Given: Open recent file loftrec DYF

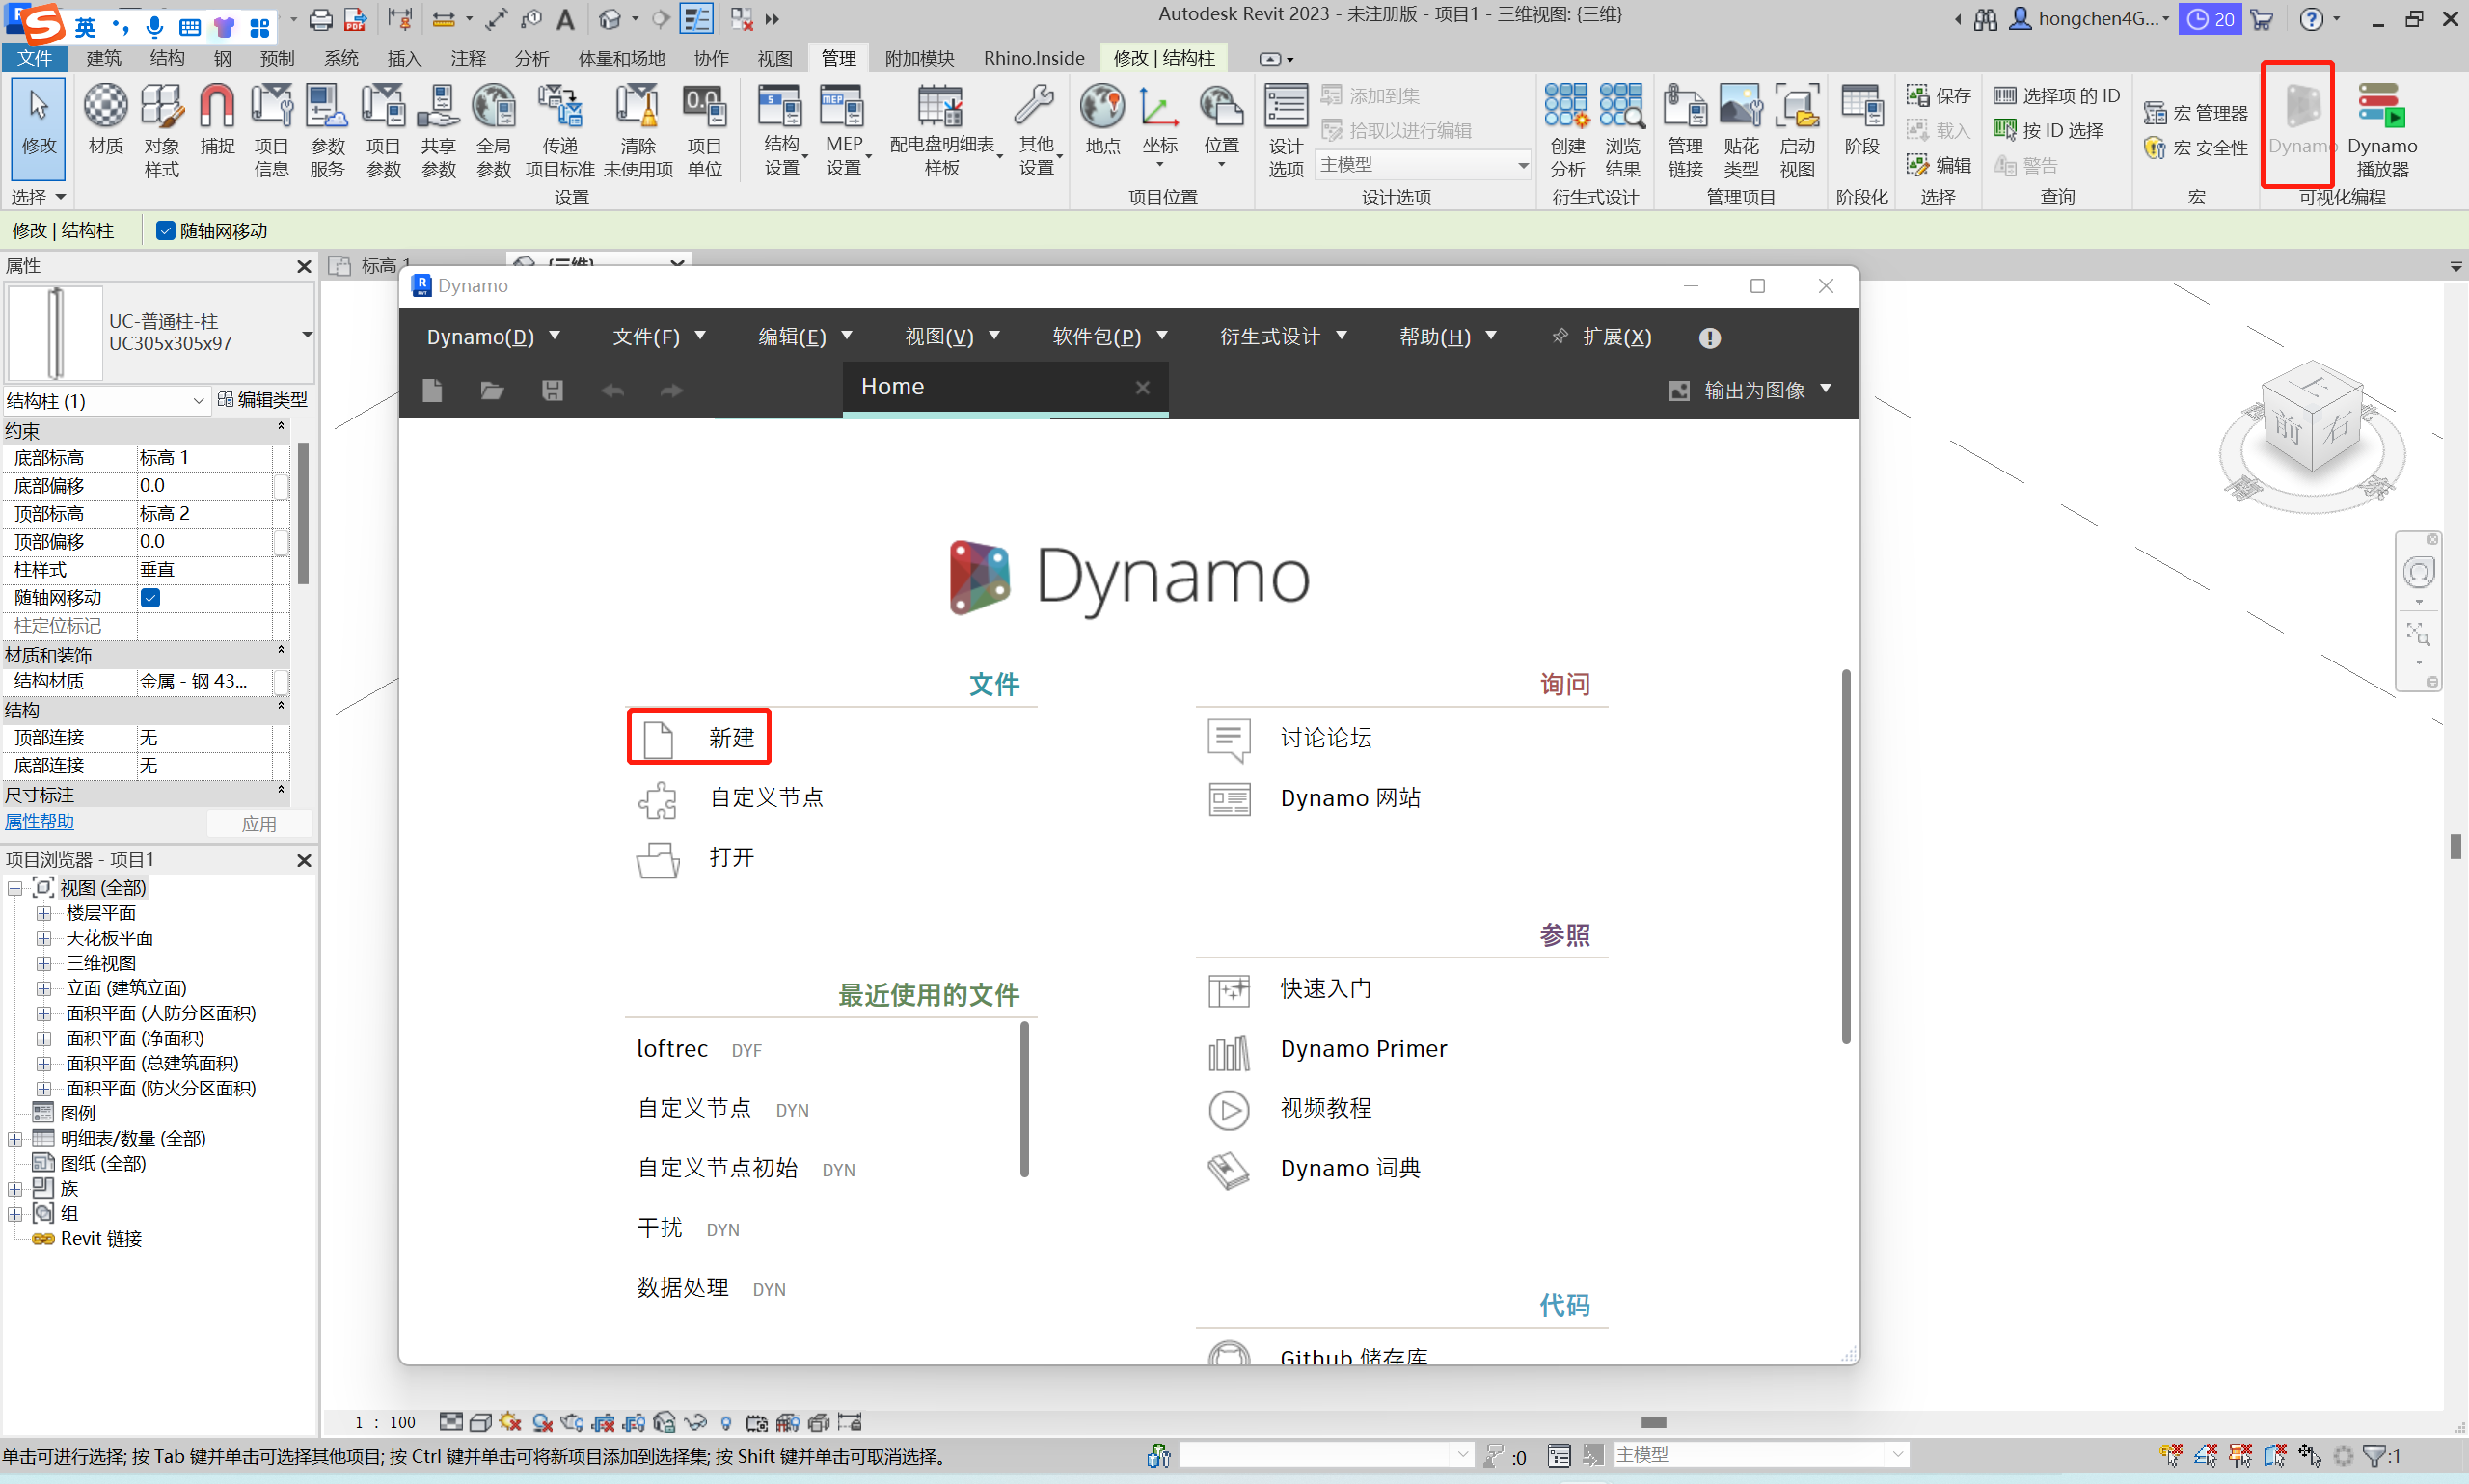Looking at the screenshot, I should tap(699, 1049).
